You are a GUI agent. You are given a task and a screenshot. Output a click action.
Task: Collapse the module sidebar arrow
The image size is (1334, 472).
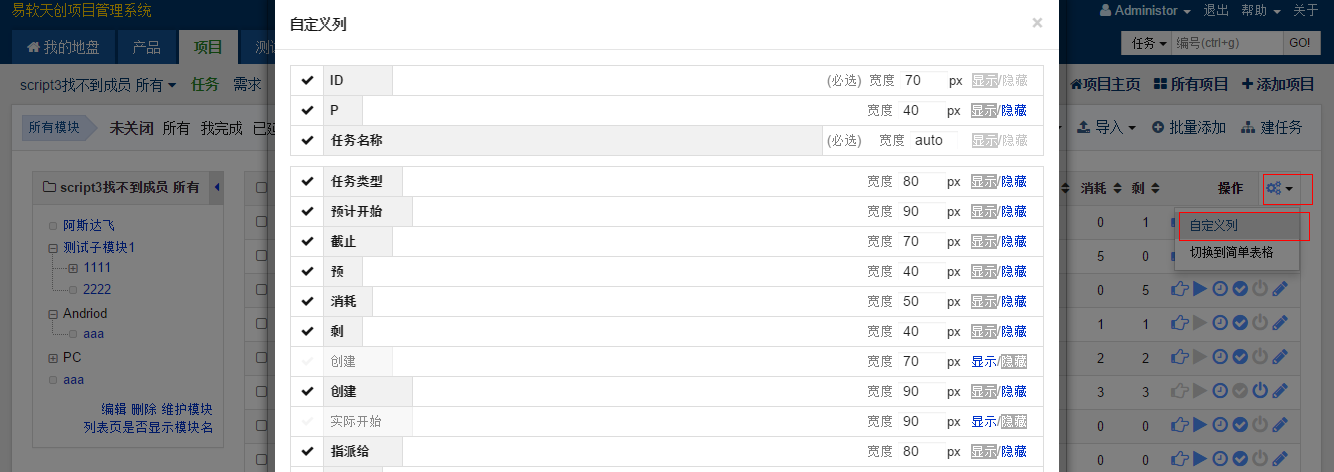point(217,187)
